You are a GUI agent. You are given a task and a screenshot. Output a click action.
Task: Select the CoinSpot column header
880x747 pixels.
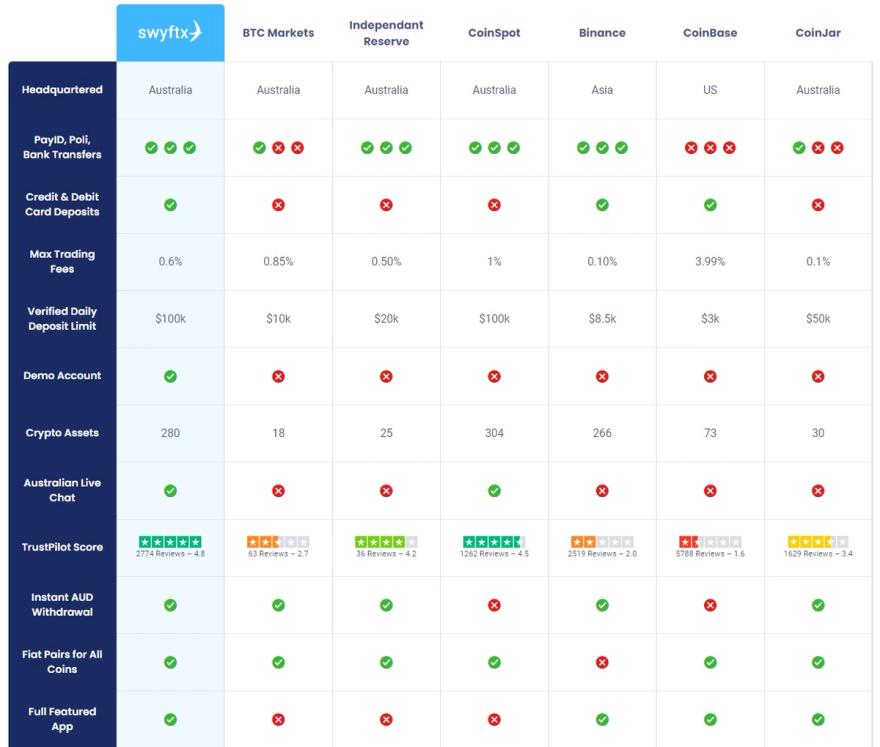494,33
